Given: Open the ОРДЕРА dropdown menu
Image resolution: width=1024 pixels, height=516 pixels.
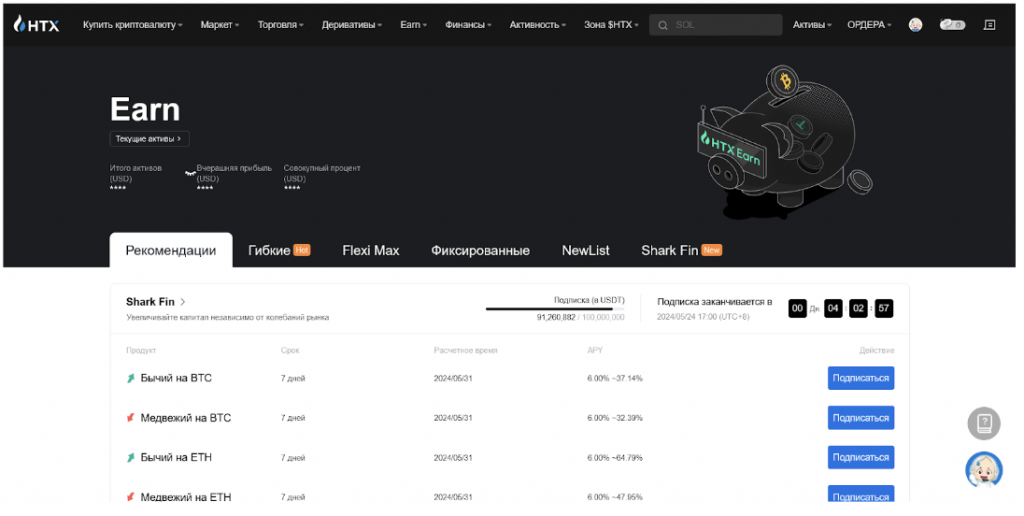Looking at the screenshot, I should 869,25.
